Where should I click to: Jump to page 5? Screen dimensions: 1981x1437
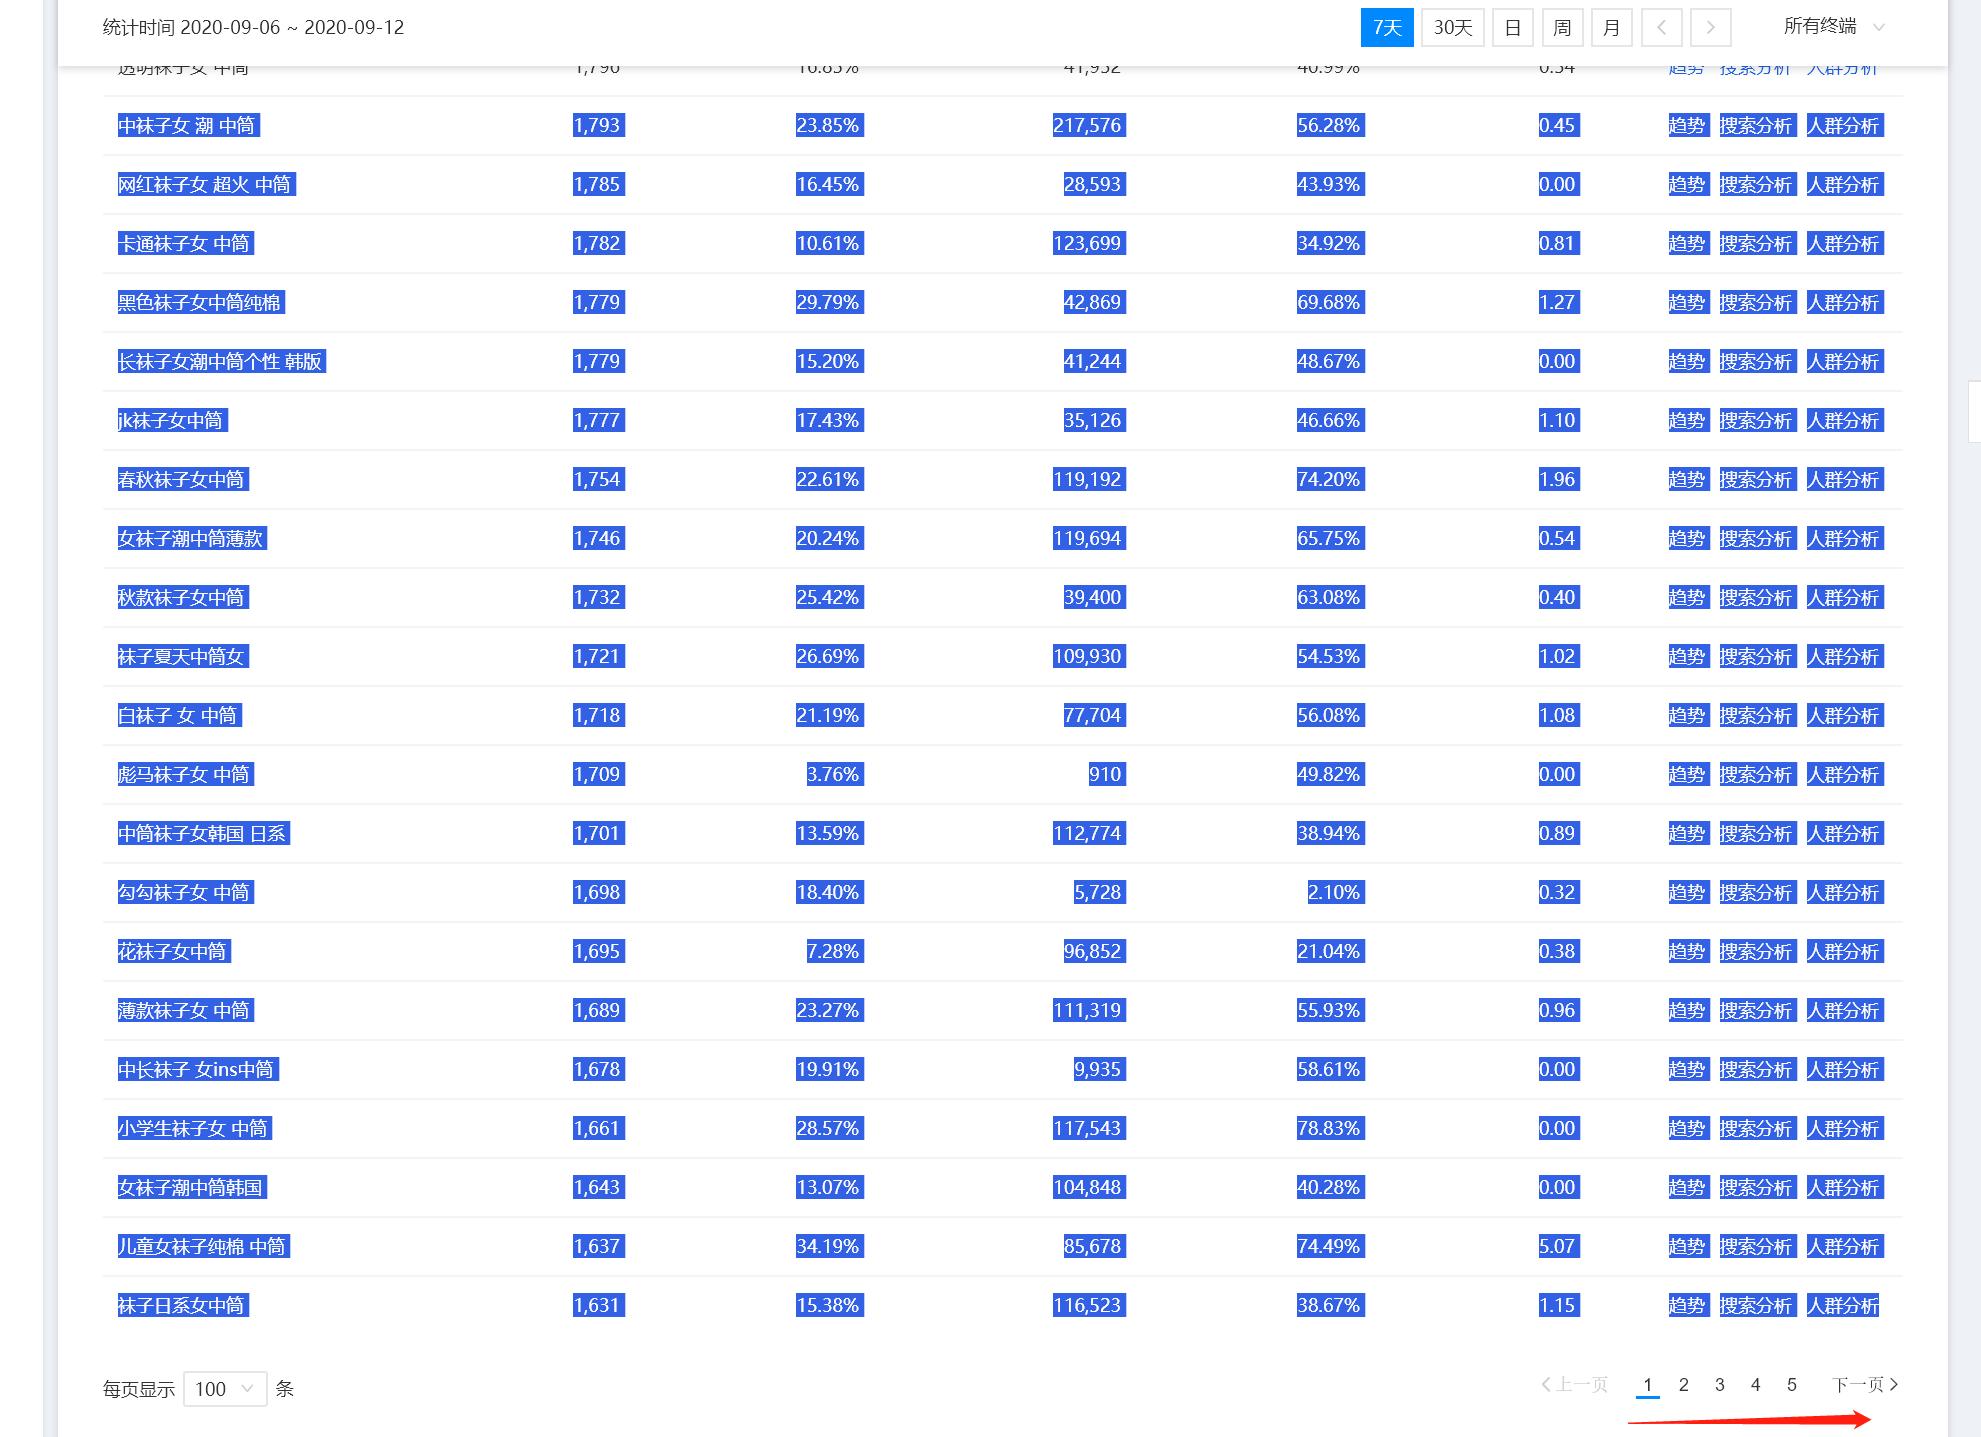pos(1792,1385)
